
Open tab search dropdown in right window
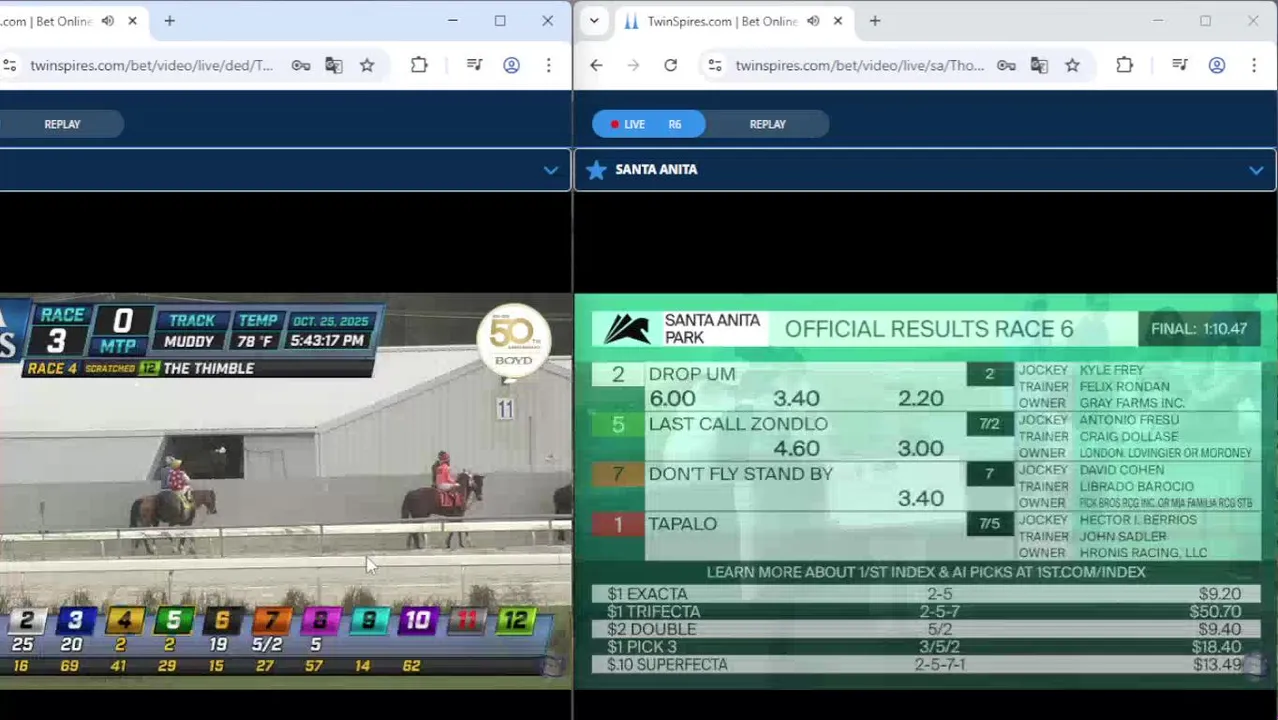pos(594,21)
